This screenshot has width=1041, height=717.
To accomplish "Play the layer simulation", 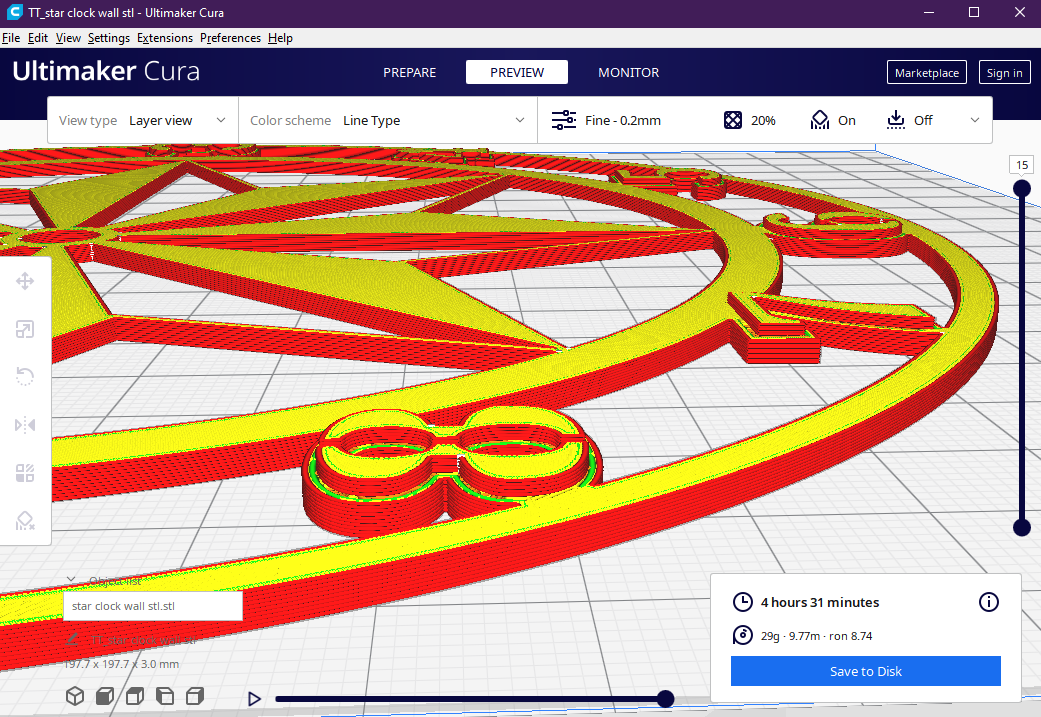I will [254, 698].
